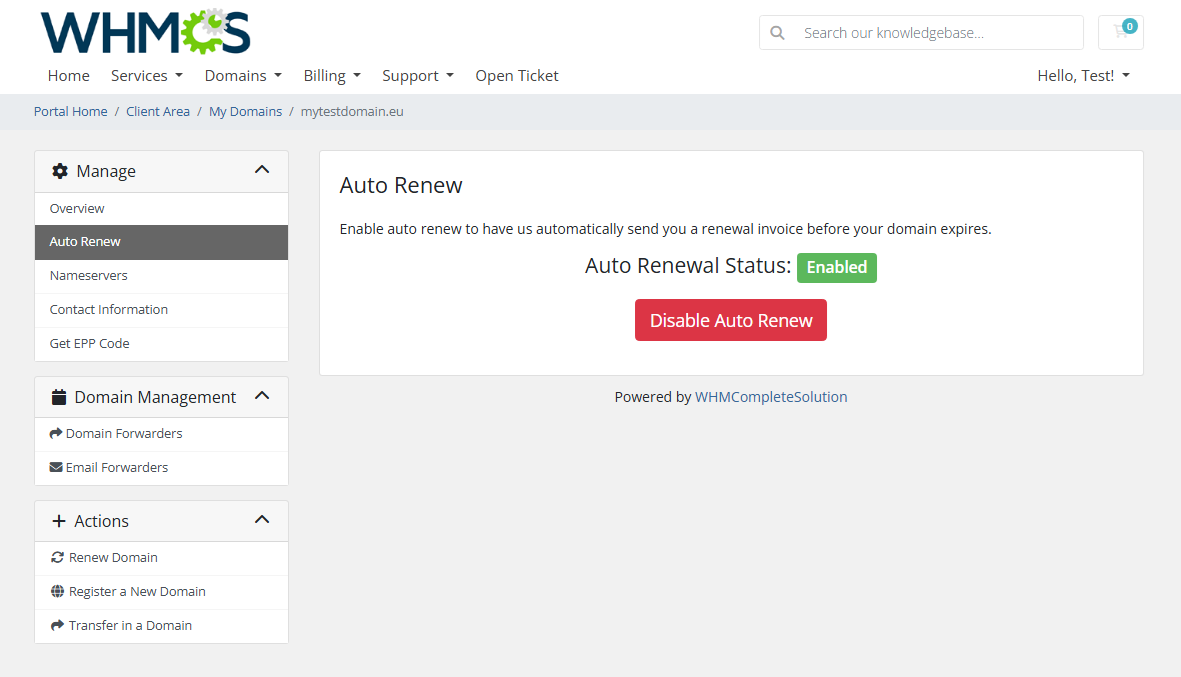Open the Billing dropdown menu
1181x677 pixels.
tap(332, 75)
